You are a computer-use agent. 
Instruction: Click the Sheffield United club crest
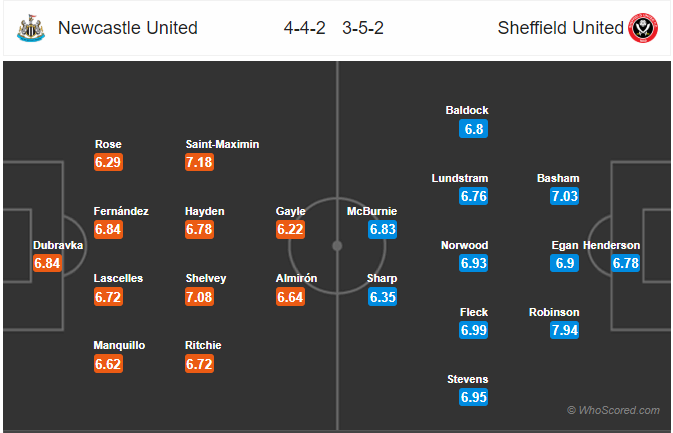(643, 28)
